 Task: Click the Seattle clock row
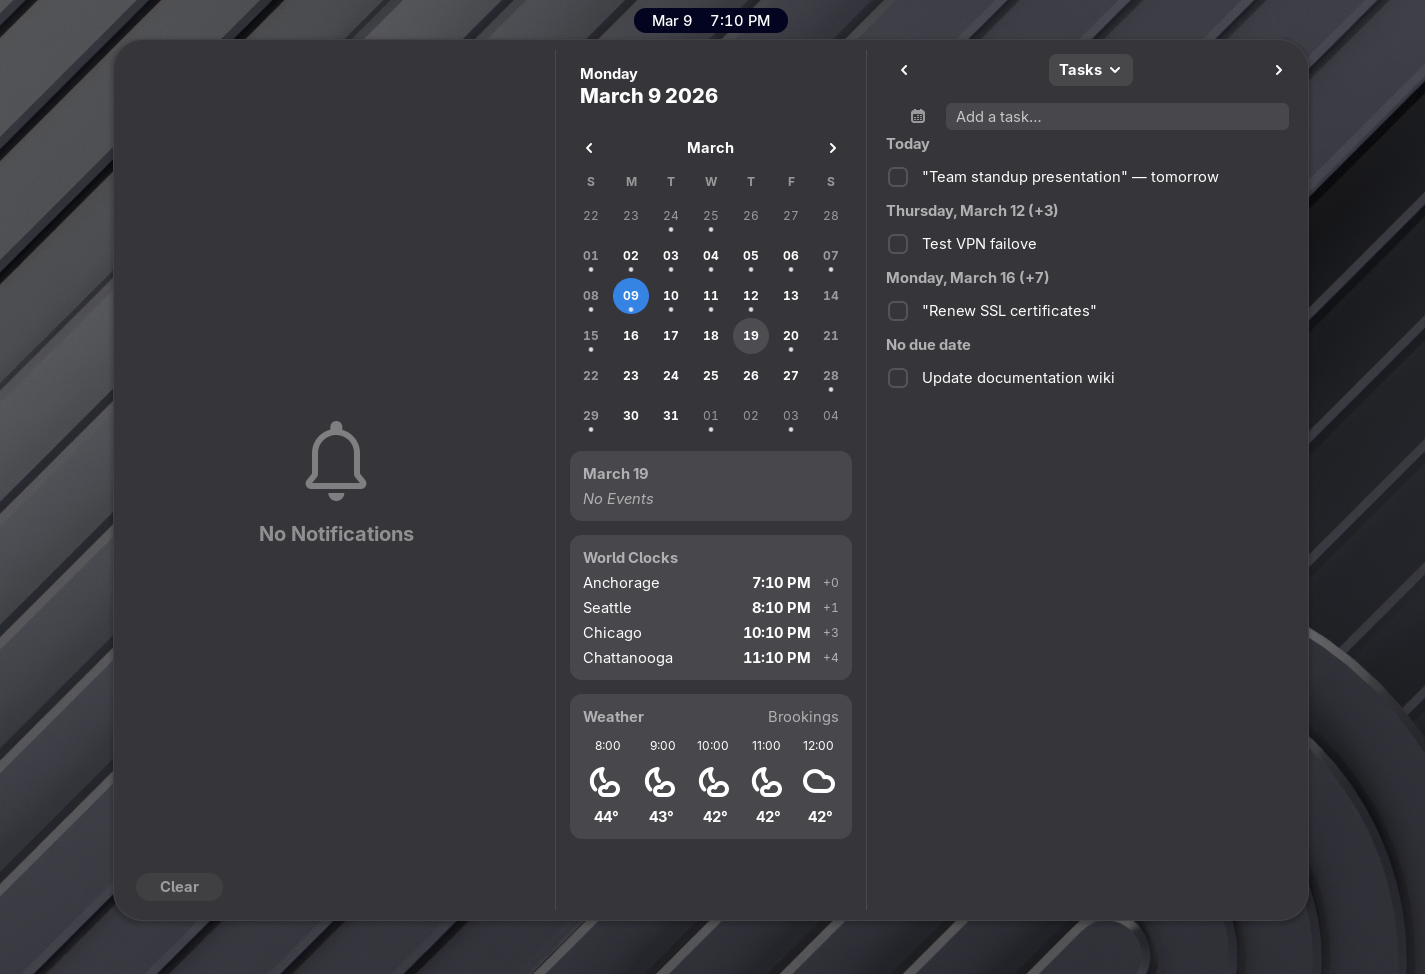pyautogui.click(x=711, y=608)
